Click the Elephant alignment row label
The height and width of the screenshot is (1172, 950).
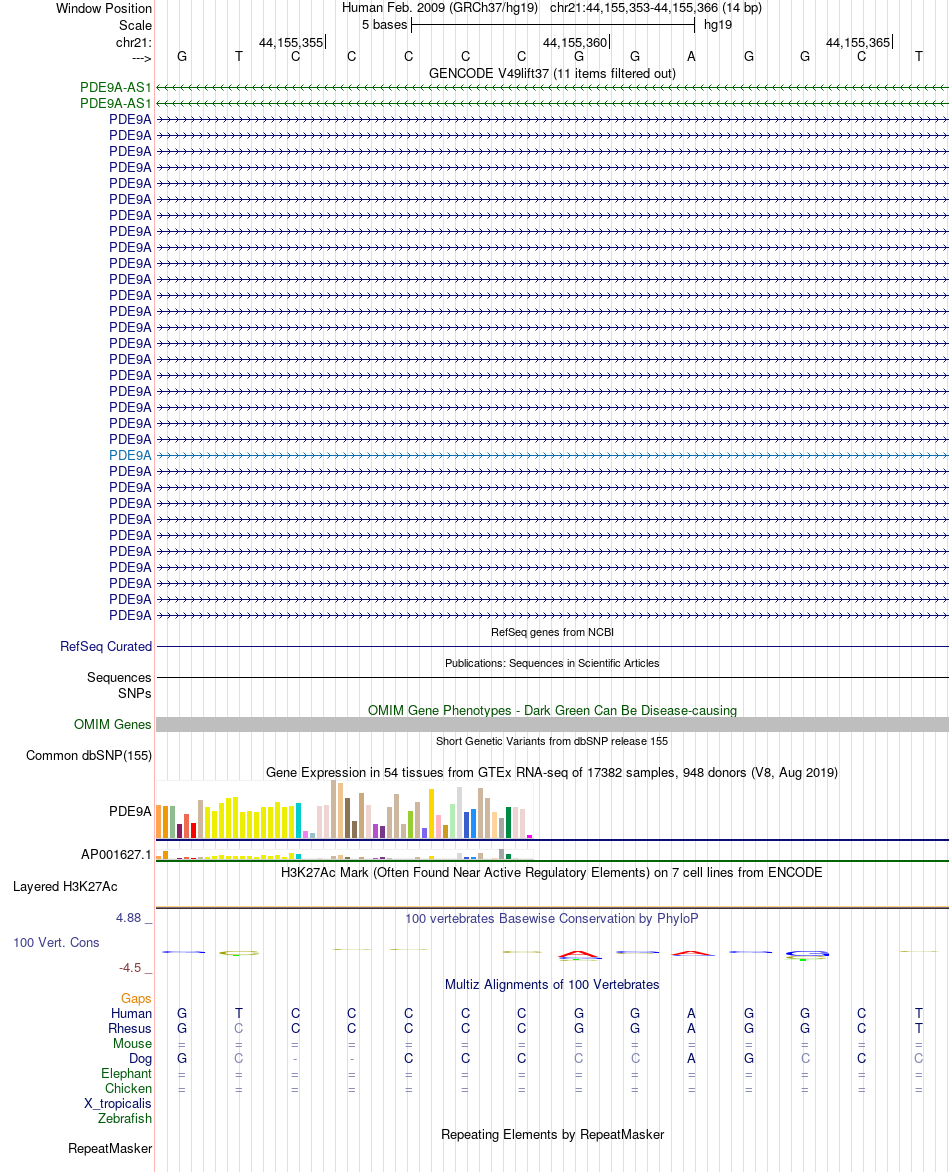pos(126,1073)
